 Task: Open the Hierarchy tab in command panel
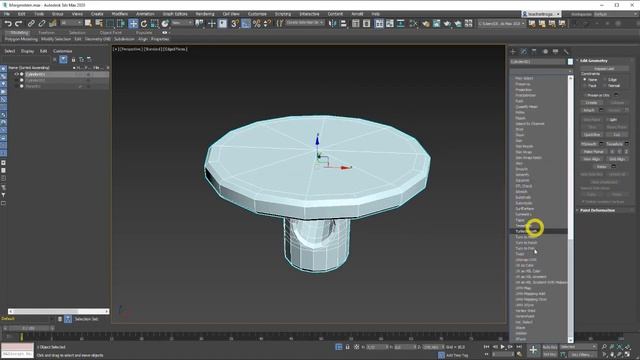pyautogui.click(x=534, y=51)
